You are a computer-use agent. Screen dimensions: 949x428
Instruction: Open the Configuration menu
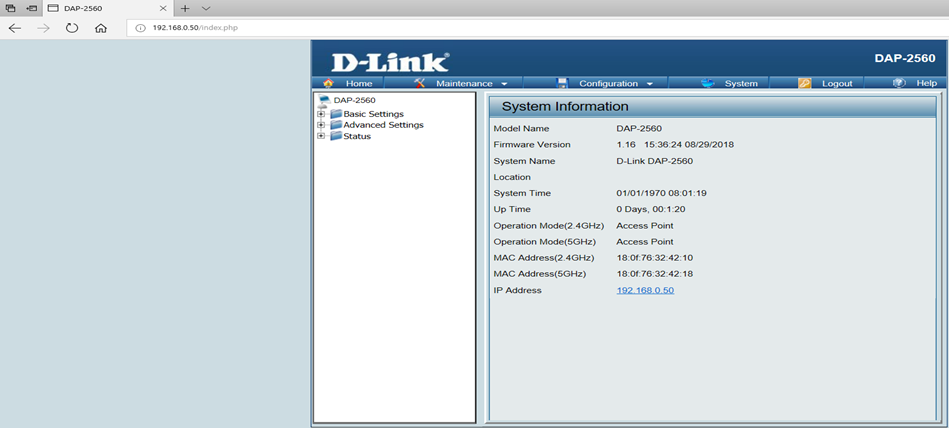pos(608,84)
